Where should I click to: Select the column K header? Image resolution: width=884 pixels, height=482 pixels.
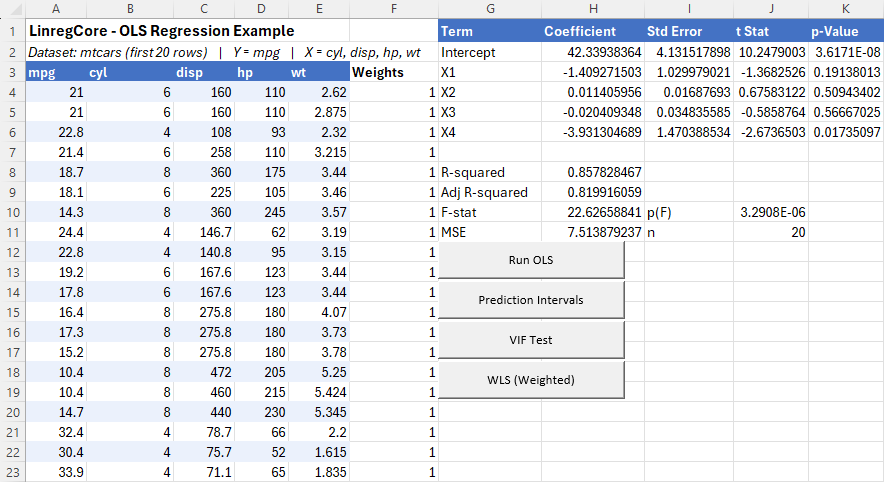(845, 9)
